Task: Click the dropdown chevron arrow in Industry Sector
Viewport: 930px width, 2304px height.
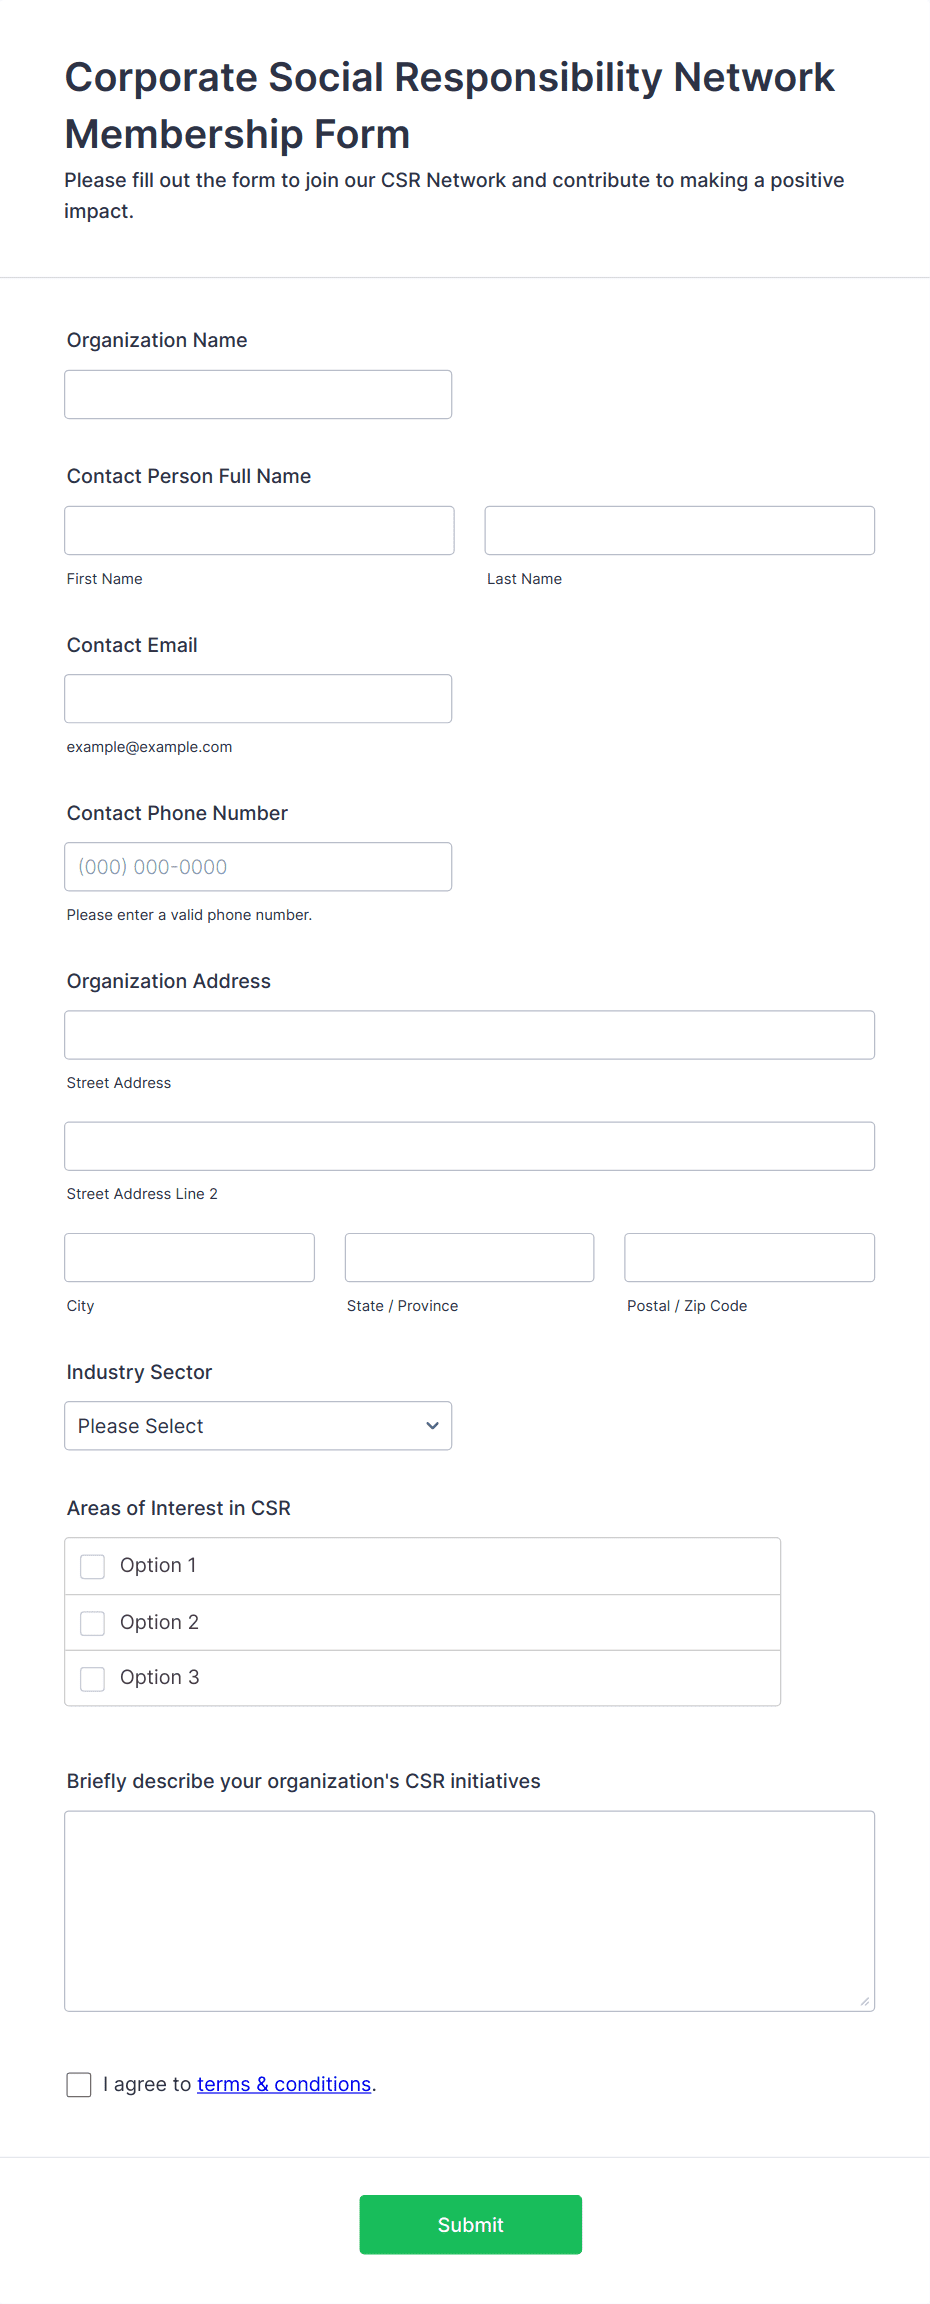Action: click(x=432, y=1426)
